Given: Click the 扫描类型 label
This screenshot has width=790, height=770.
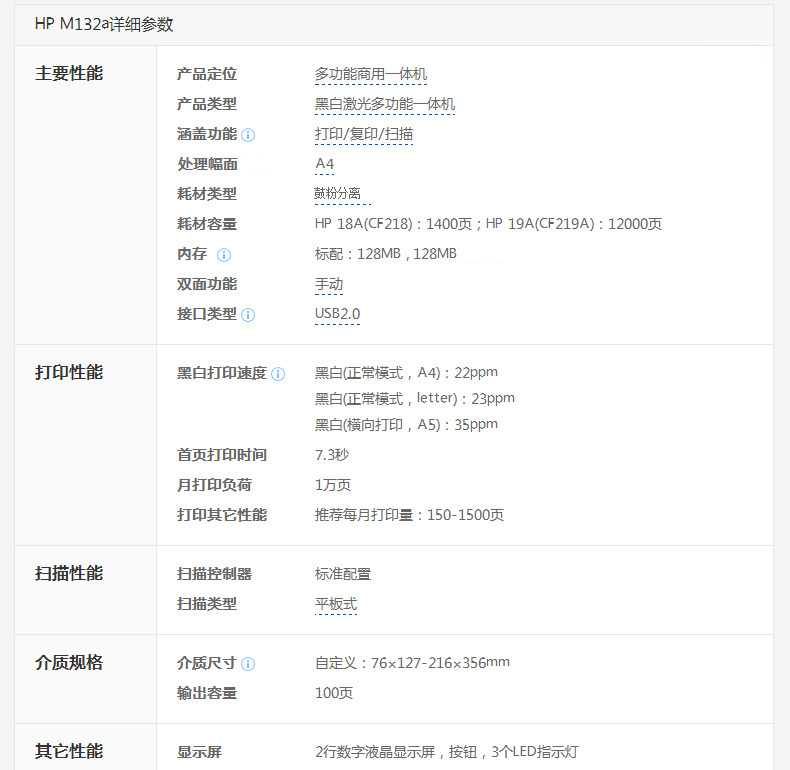Looking at the screenshot, I should (207, 604).
